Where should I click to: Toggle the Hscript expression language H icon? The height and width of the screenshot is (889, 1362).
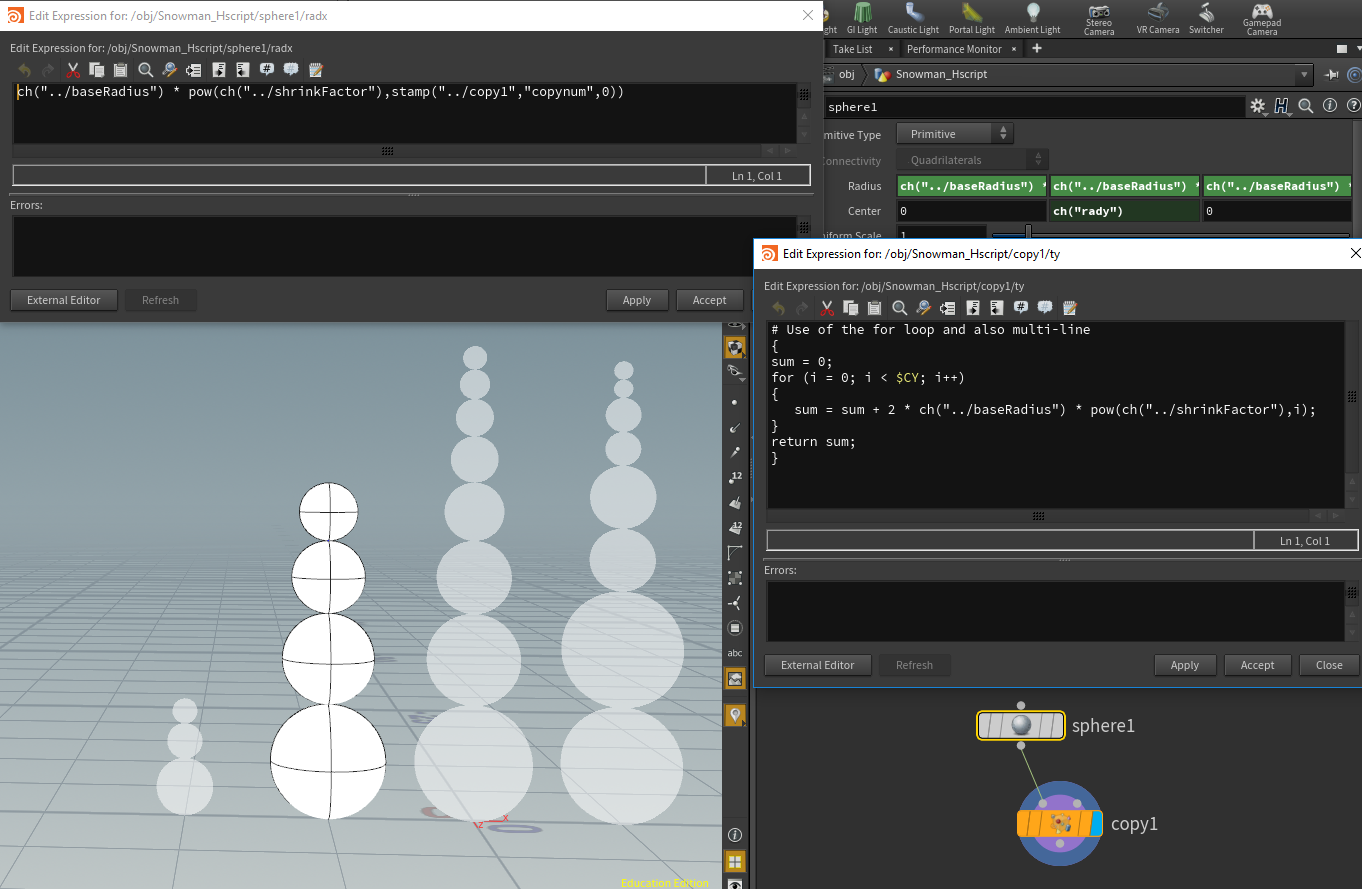point(1283,105)
